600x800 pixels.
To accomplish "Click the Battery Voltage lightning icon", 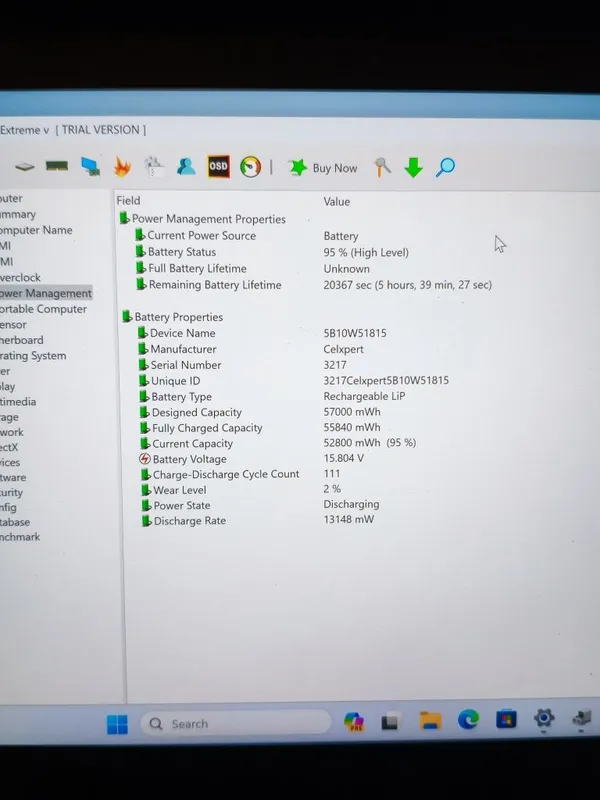I will 145,459.
